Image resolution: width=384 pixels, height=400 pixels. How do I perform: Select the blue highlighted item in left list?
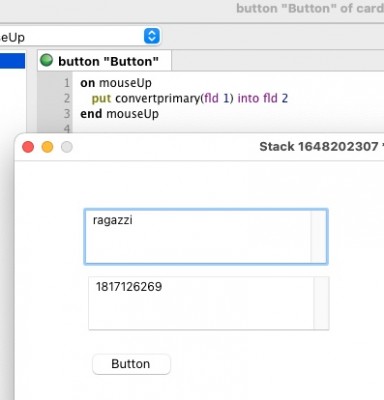[12, 61]
